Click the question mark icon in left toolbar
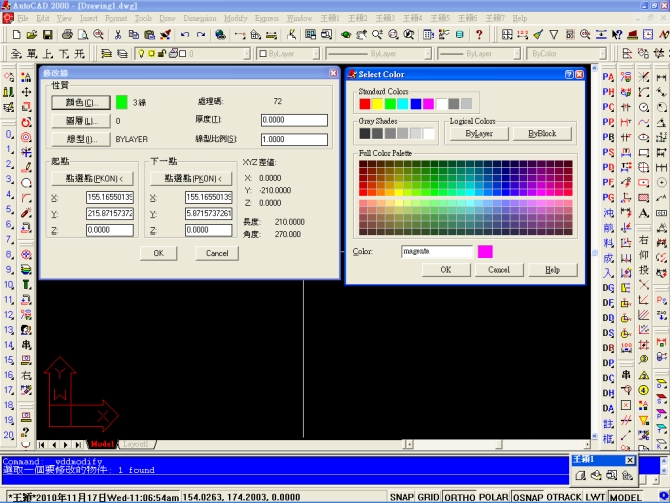Image resolution: width=670 pixels, height=503 pixels. (26, 432)
